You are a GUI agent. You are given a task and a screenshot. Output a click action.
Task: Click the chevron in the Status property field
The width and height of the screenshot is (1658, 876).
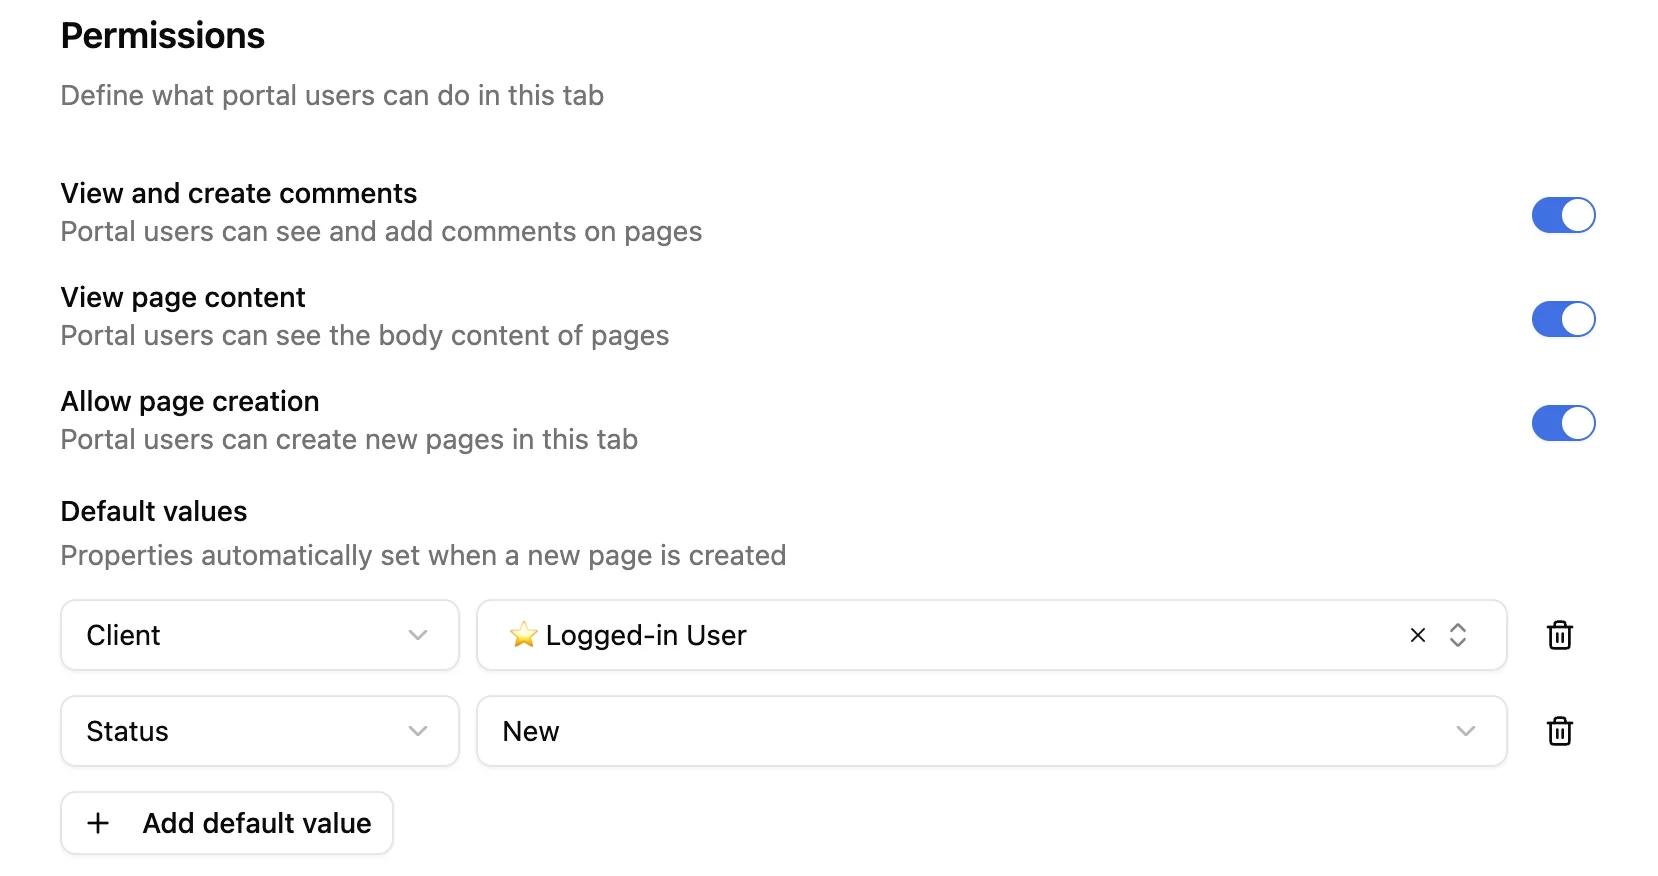point(418,731)
